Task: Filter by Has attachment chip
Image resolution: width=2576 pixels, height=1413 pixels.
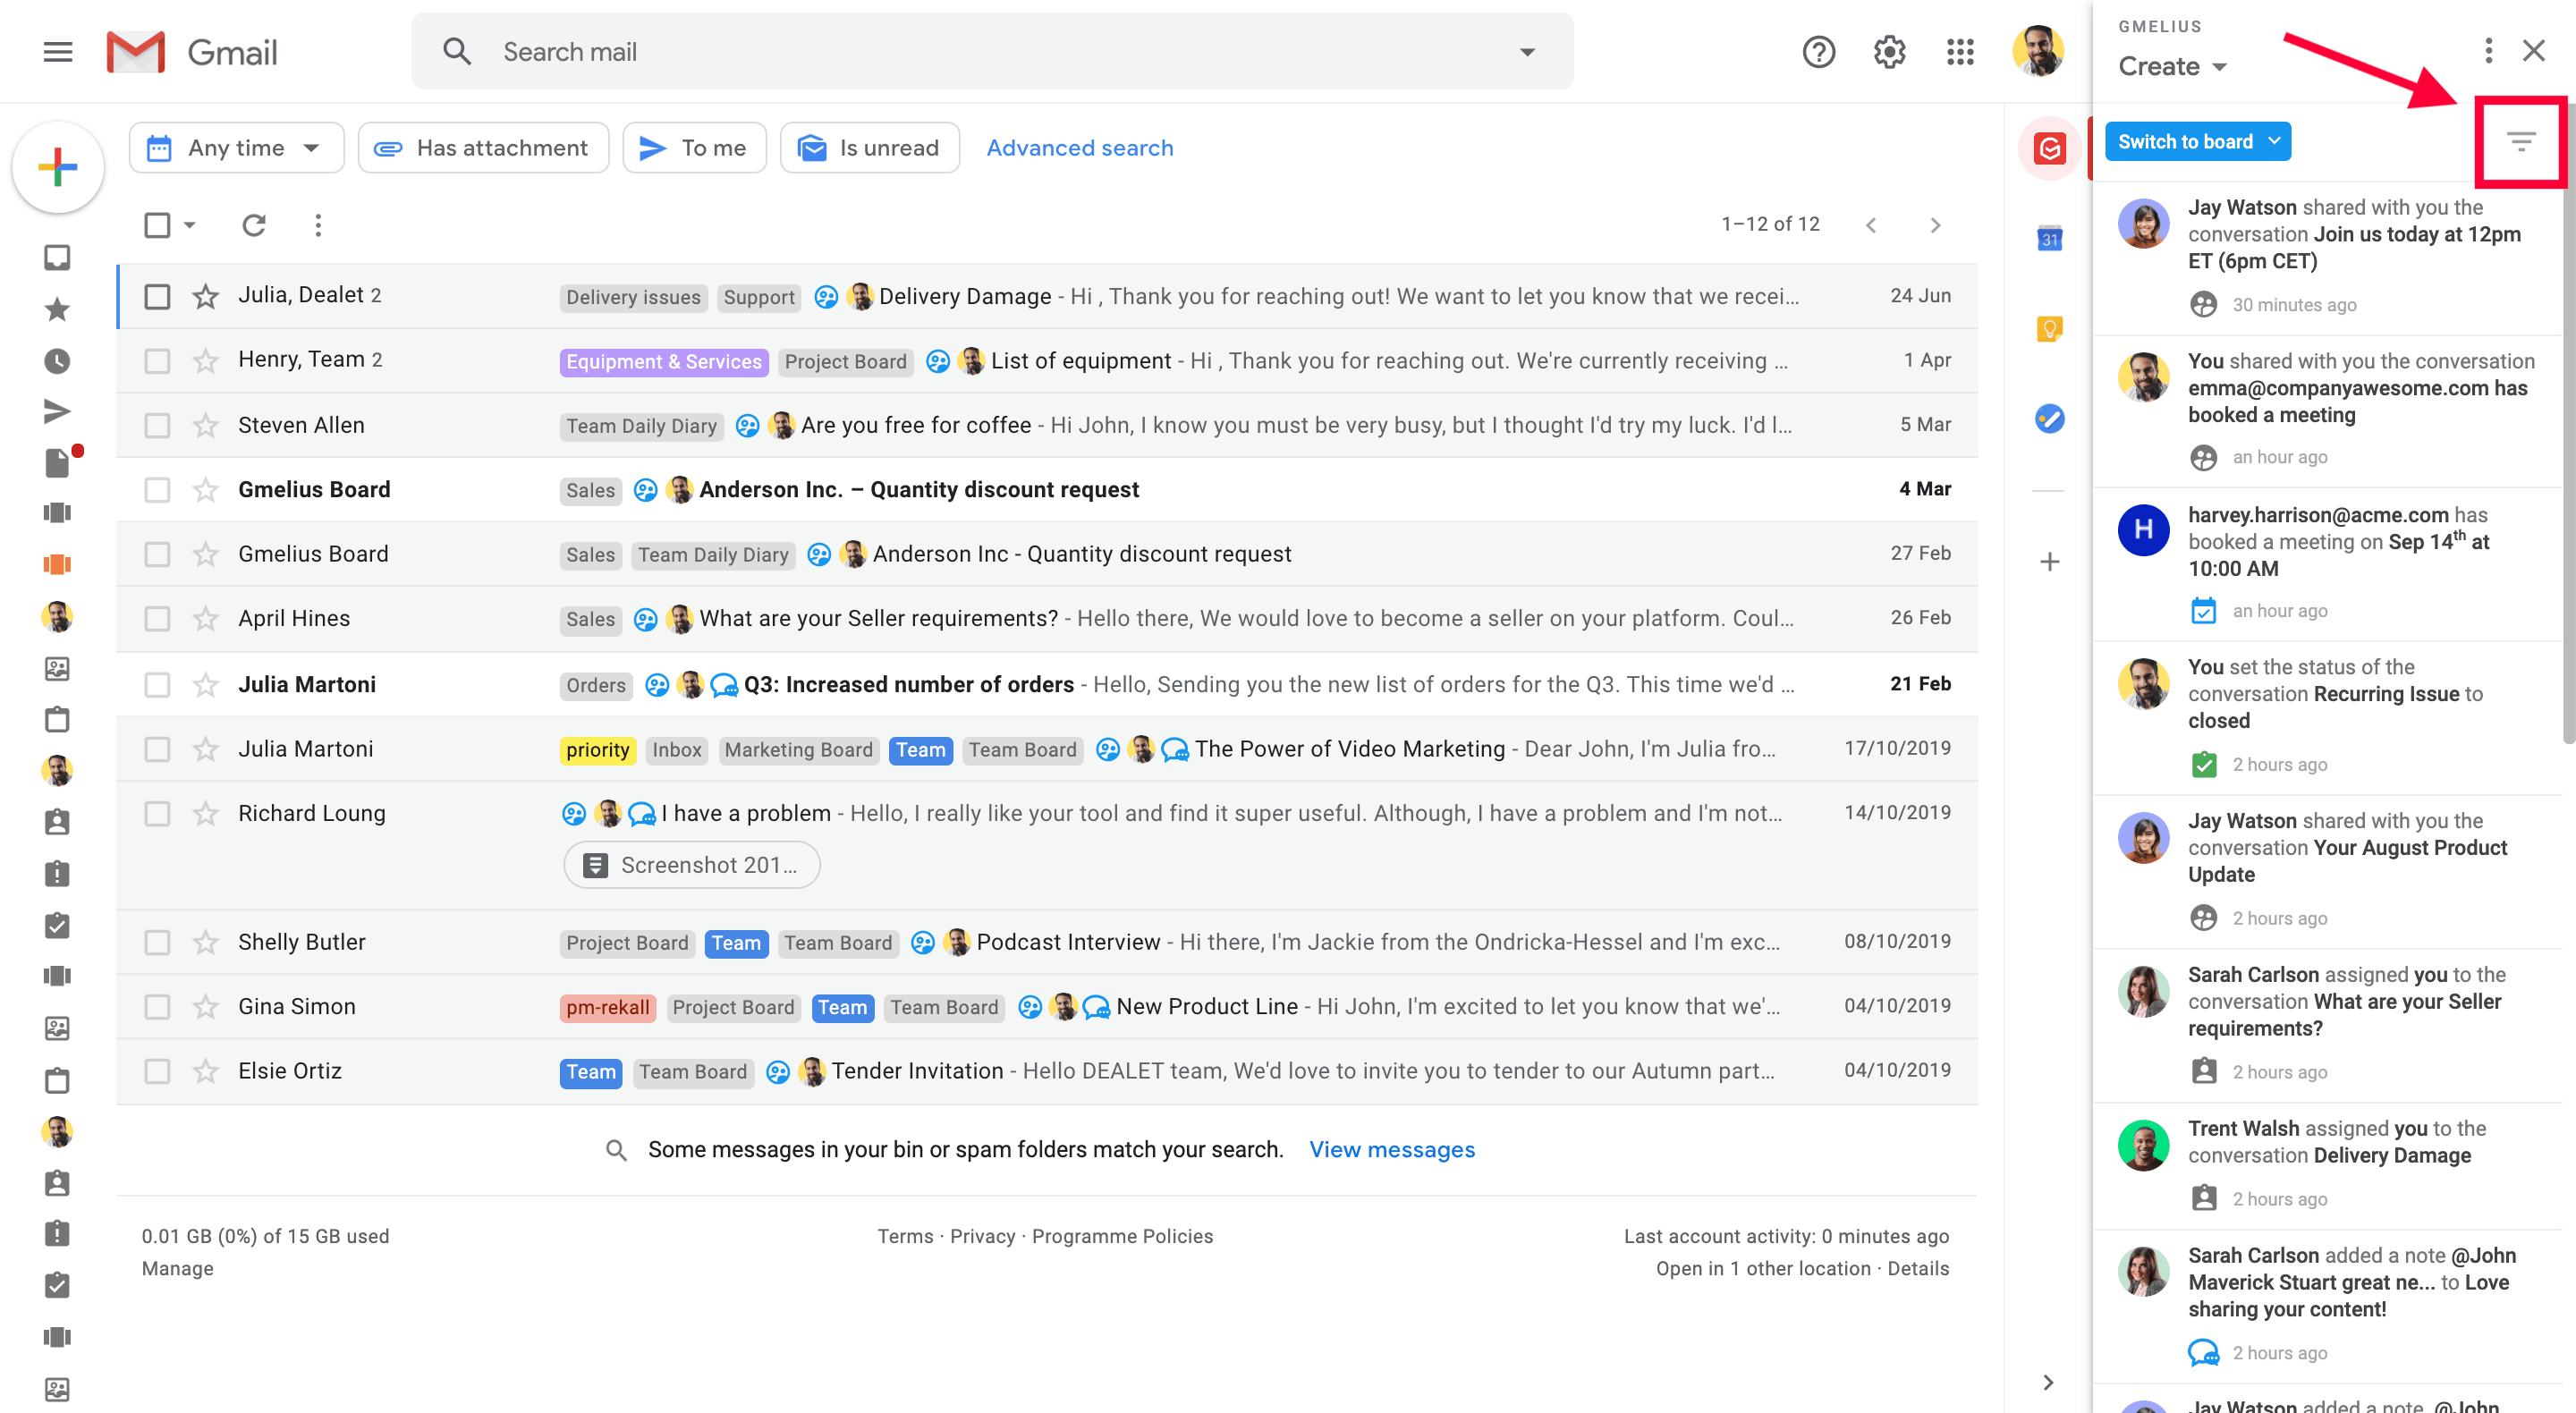Action: pyautogui.click(x=483, y=148)
